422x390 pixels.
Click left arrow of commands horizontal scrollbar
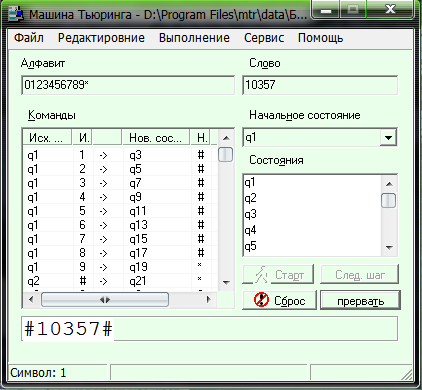tap(31, 299)
